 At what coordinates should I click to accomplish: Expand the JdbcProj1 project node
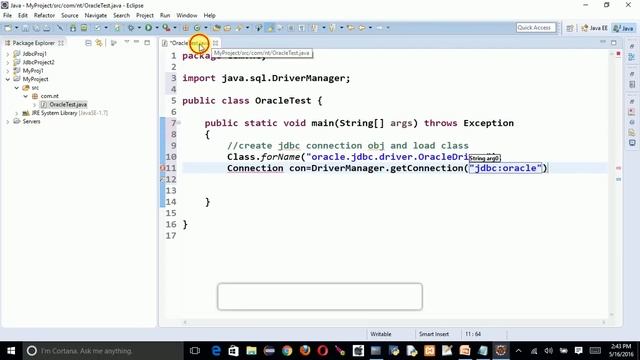[8, 54]
